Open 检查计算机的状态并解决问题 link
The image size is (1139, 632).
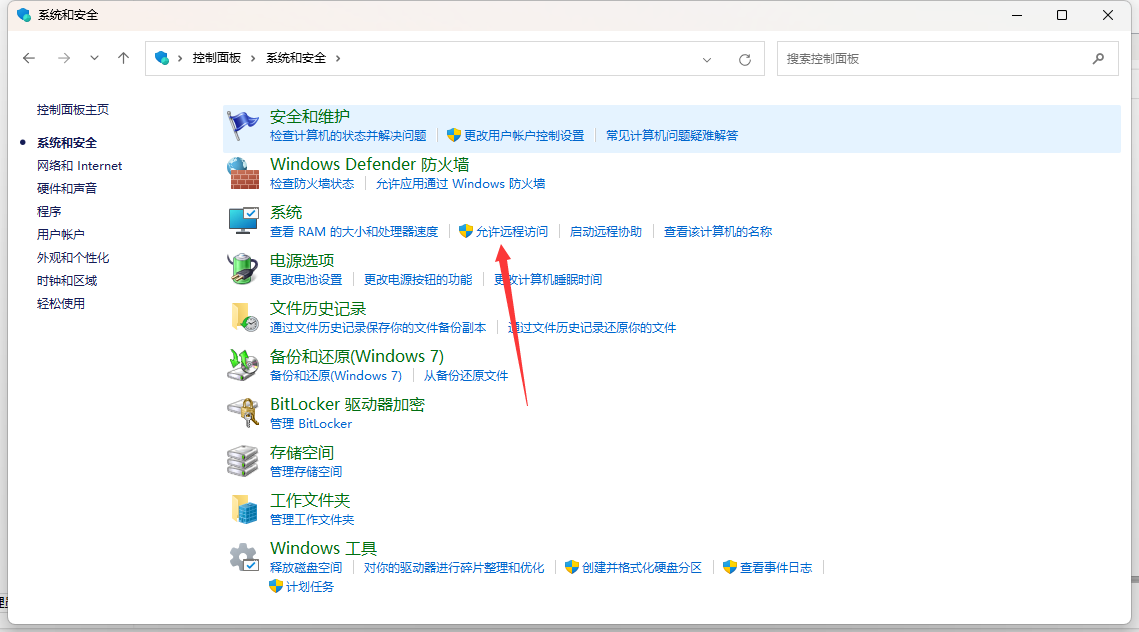[348, 136]
